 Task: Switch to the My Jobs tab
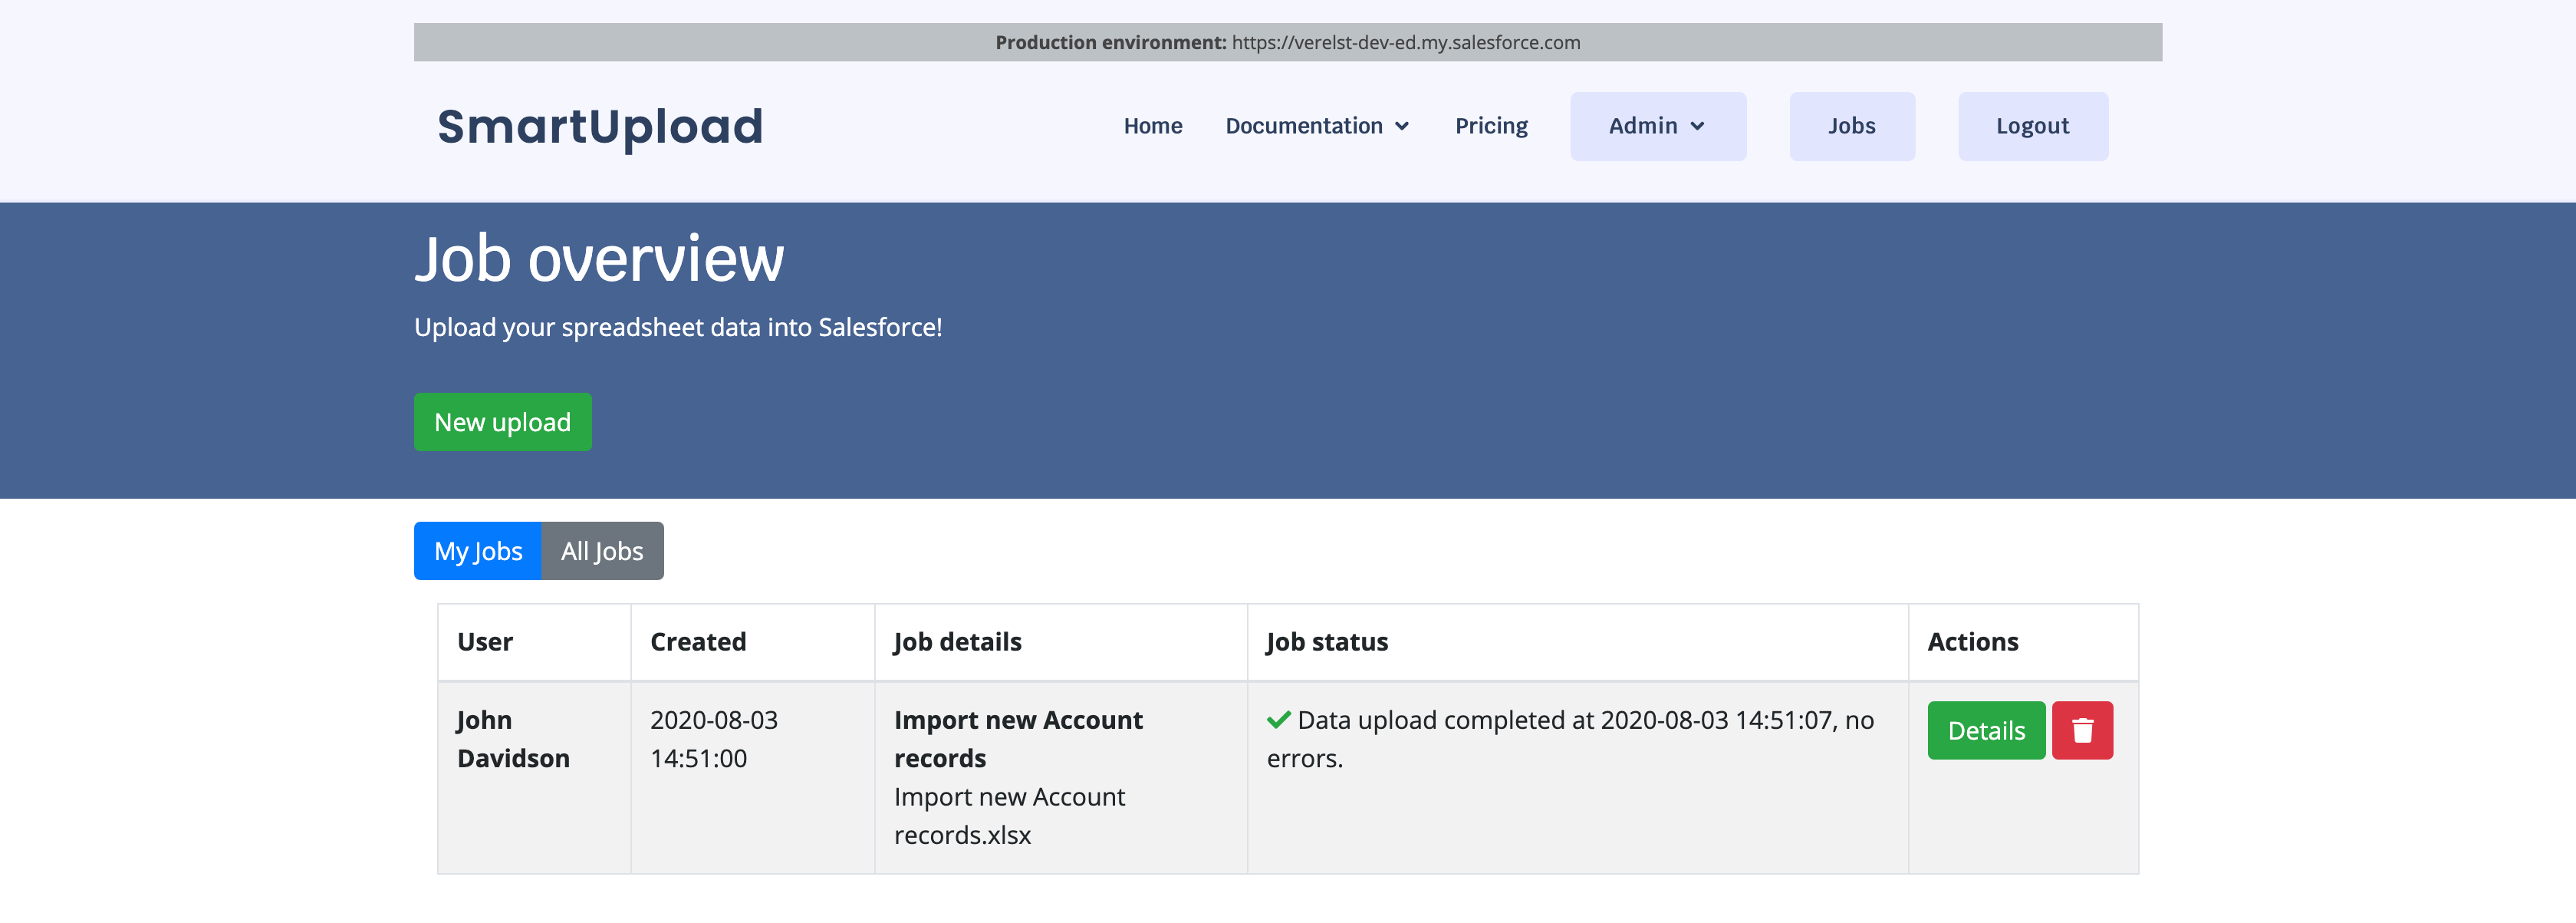coord(478,551)
